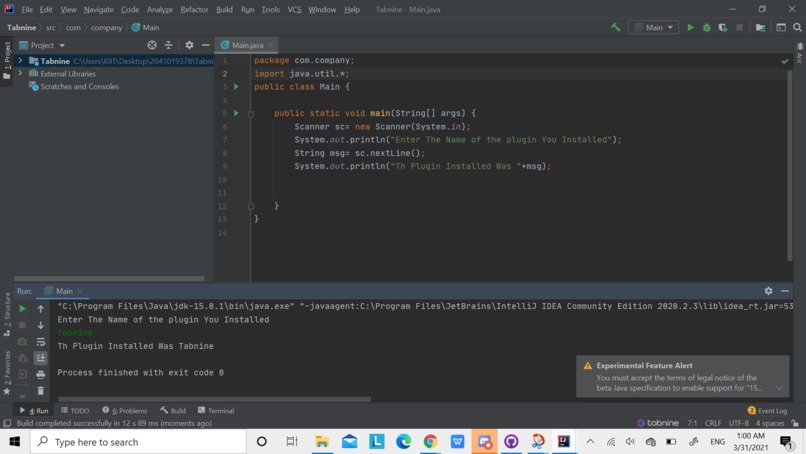Clear console with the trash icon
The height and width of the screenshot is (454, 806).
point(41,391)
